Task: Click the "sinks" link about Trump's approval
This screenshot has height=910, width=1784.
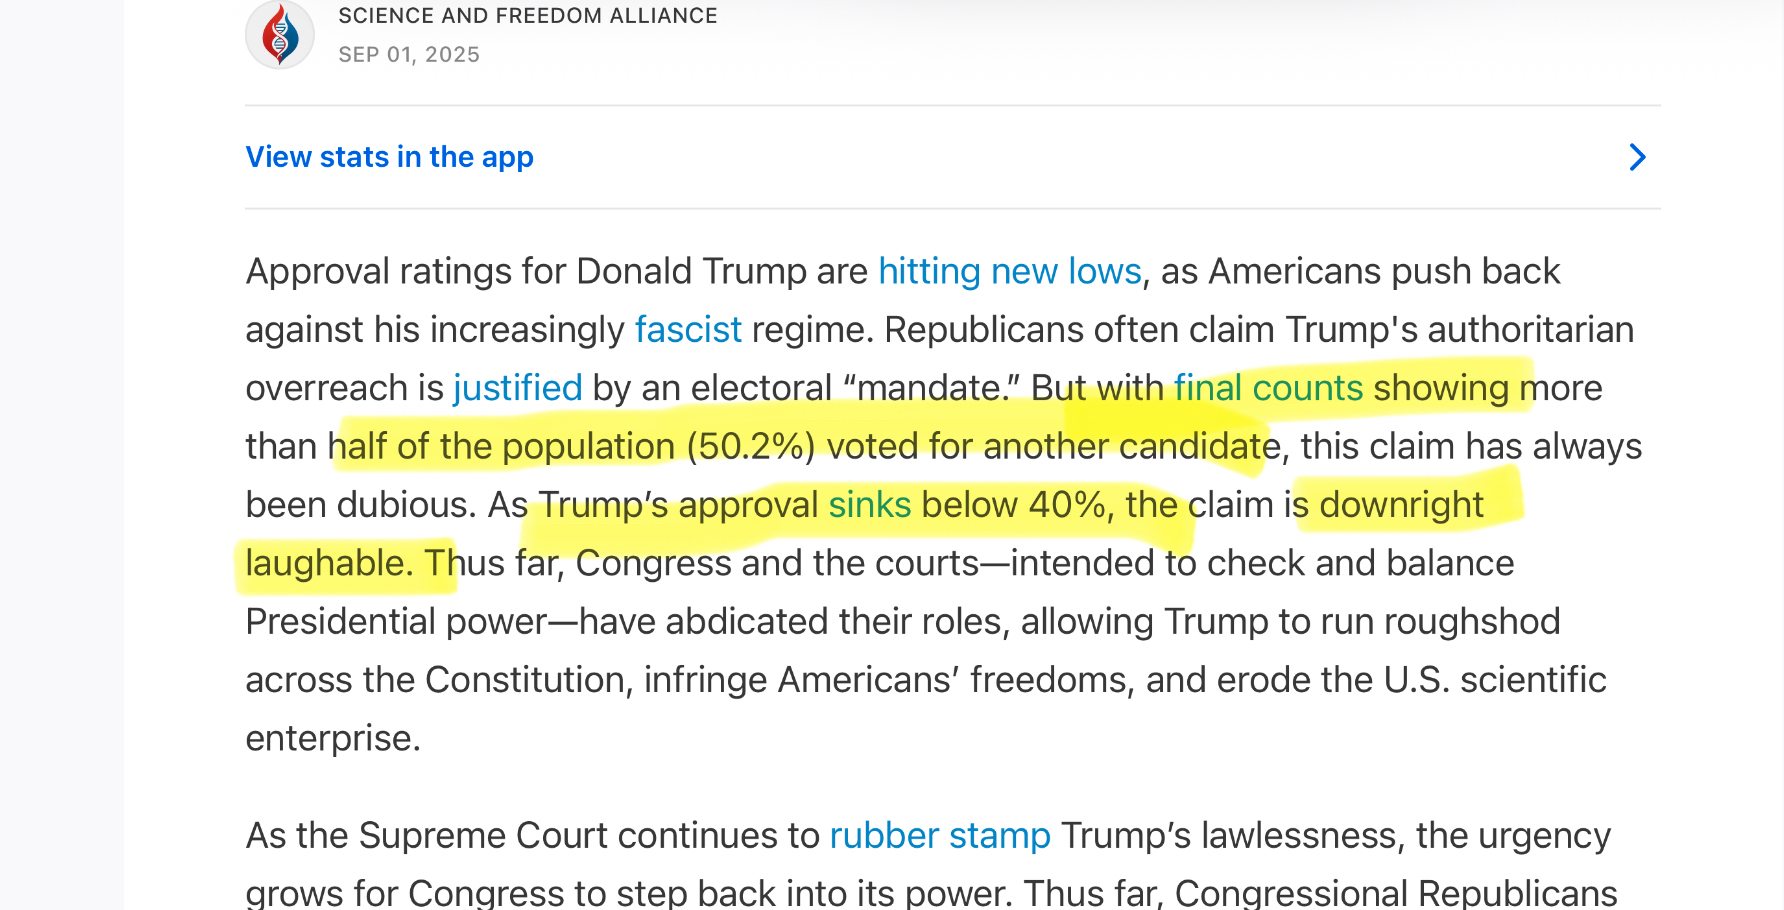Action: 869,505
